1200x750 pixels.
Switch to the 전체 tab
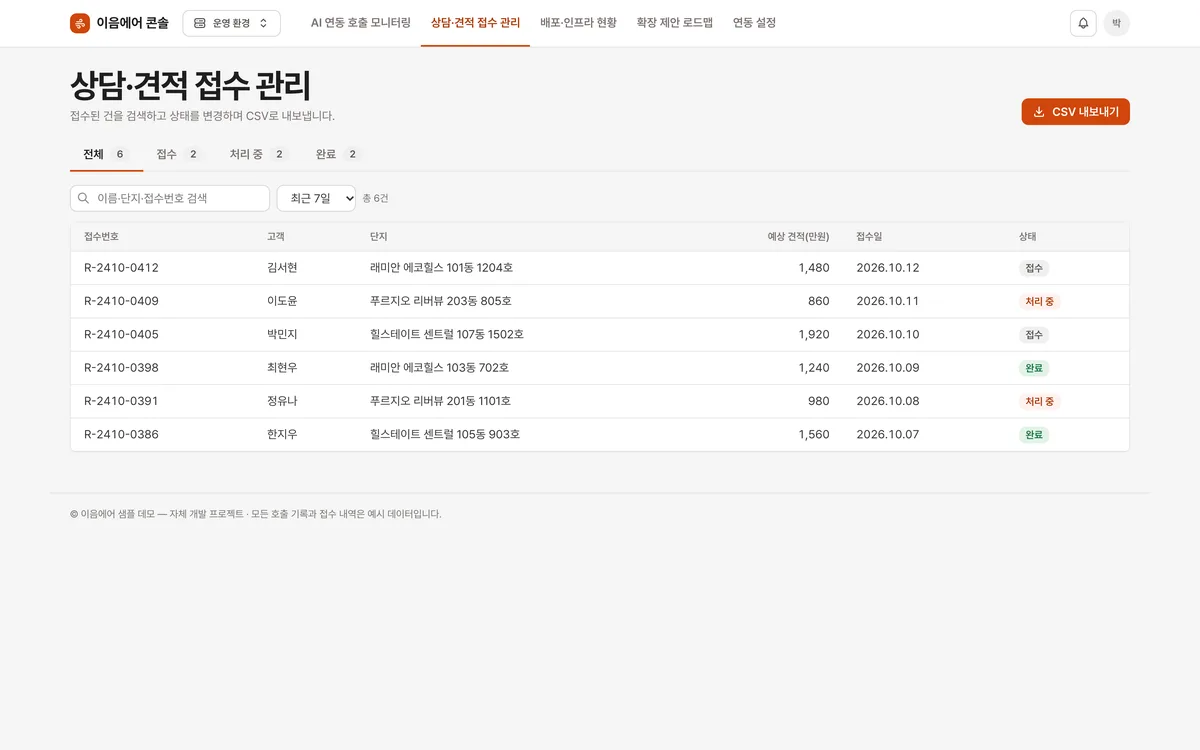pos(106,154)
